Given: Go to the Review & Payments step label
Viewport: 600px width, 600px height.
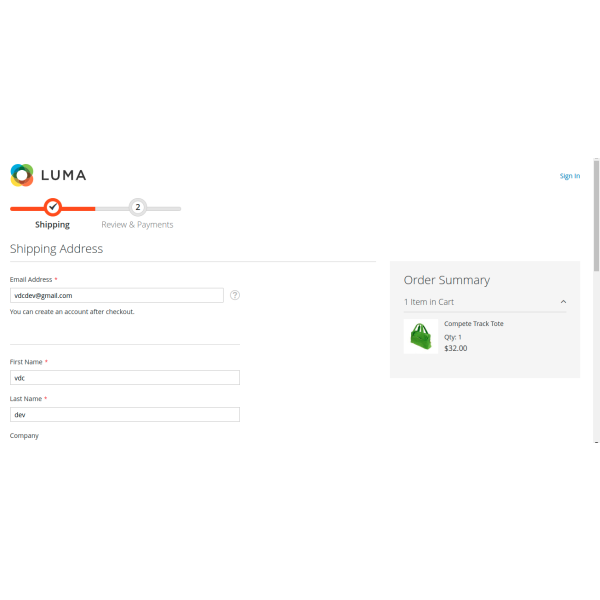Looking at the screenshot, I should (137, 225).
